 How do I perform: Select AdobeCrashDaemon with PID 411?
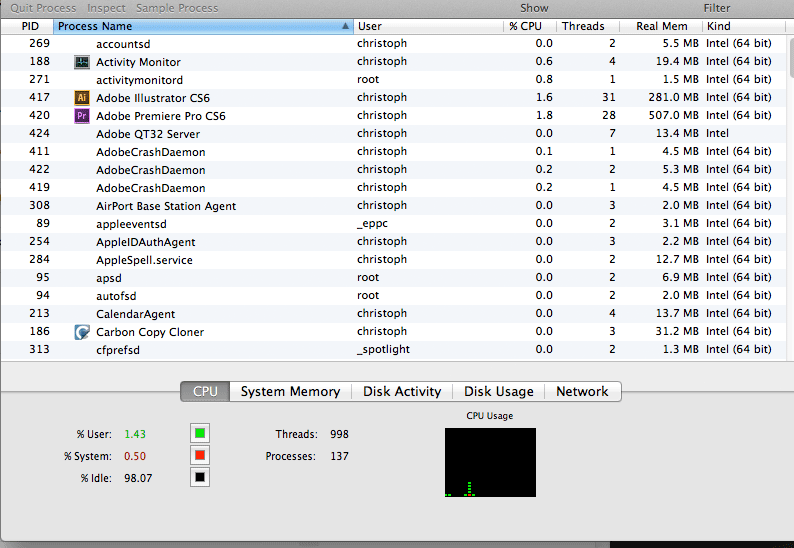point(393,152)
